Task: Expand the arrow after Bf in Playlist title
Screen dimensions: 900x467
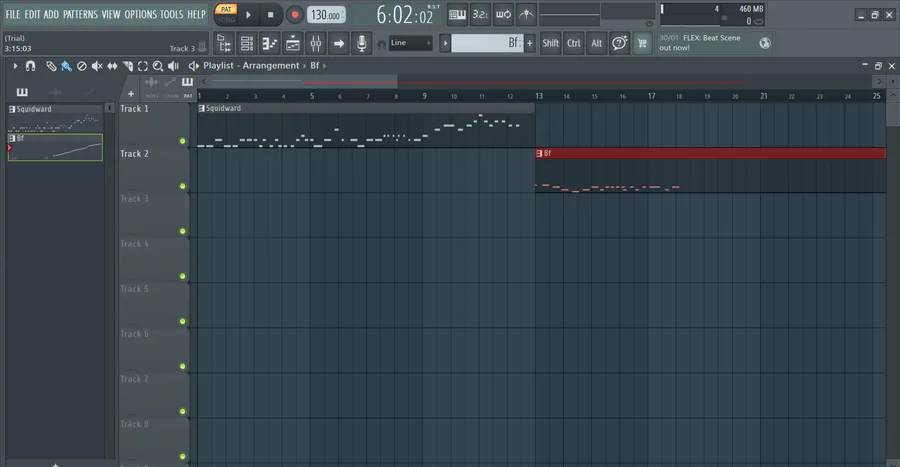Action: [324, 66]
